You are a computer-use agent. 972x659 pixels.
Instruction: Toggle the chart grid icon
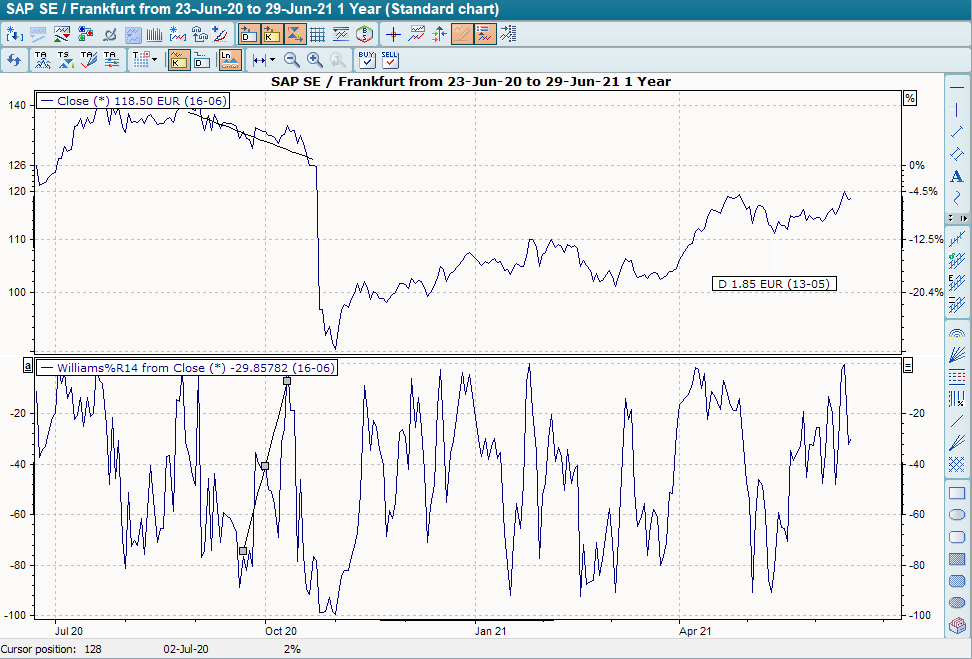[x=317, y=33]
